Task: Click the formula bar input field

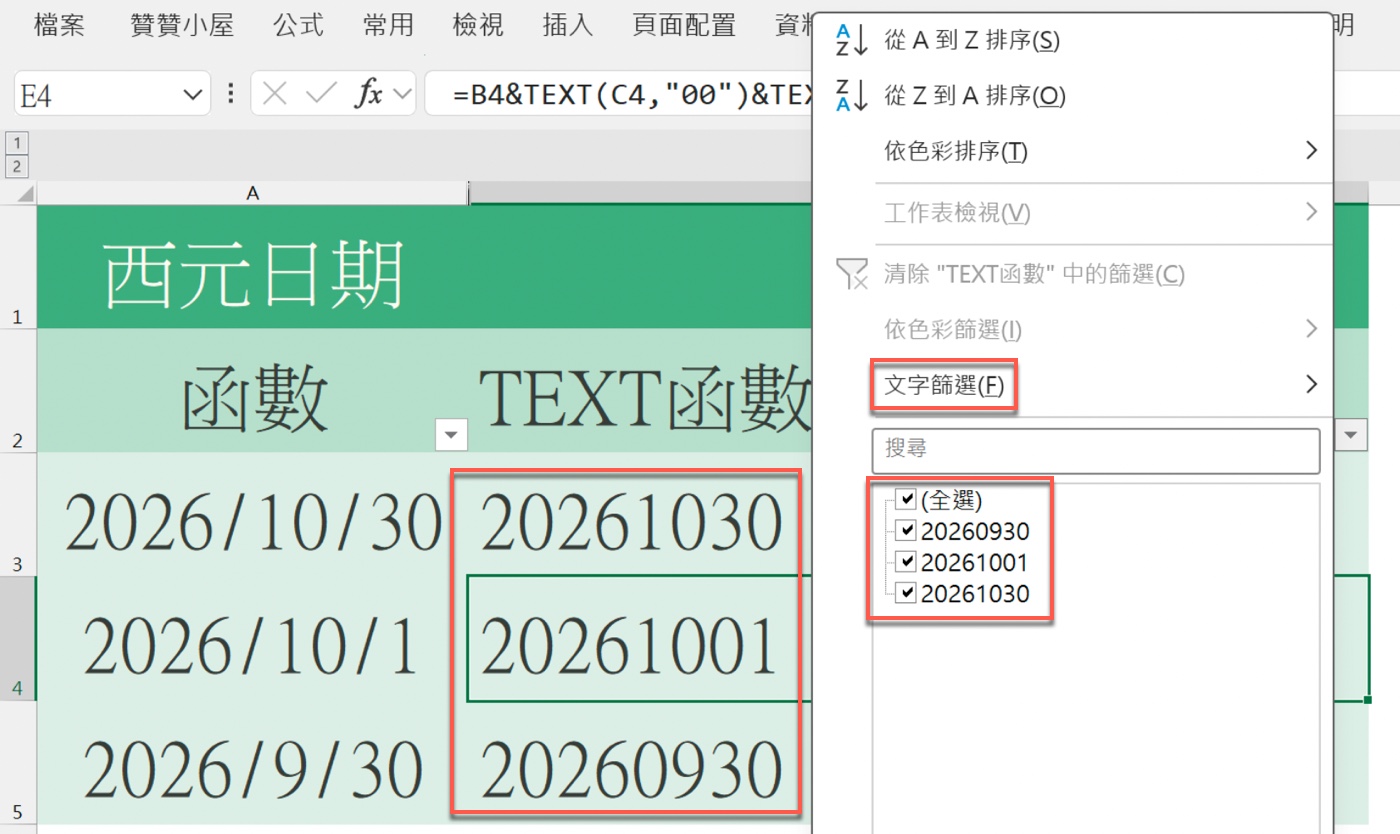Action: coord(620,95)
